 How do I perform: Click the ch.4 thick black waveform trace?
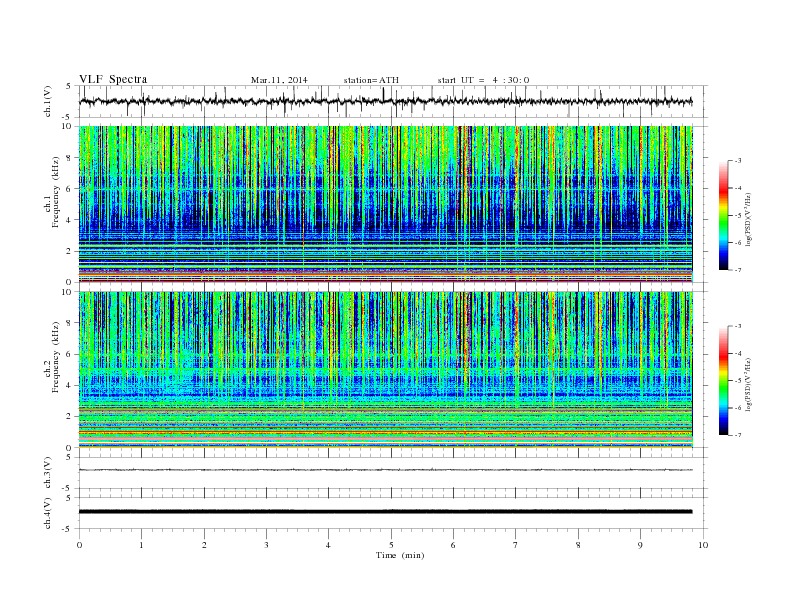pyautogui.click(x=386, y=512)
